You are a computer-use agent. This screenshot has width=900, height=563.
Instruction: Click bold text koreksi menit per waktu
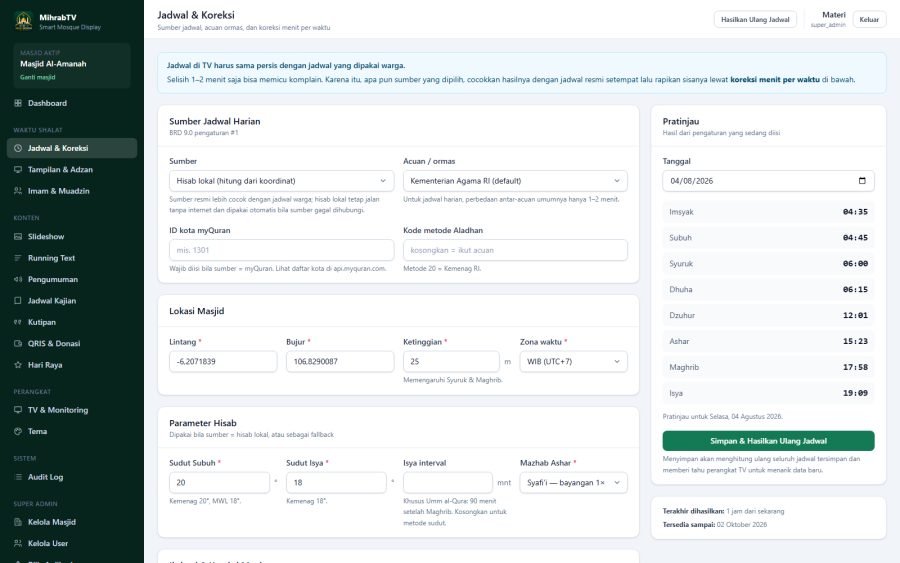(774, 80)
